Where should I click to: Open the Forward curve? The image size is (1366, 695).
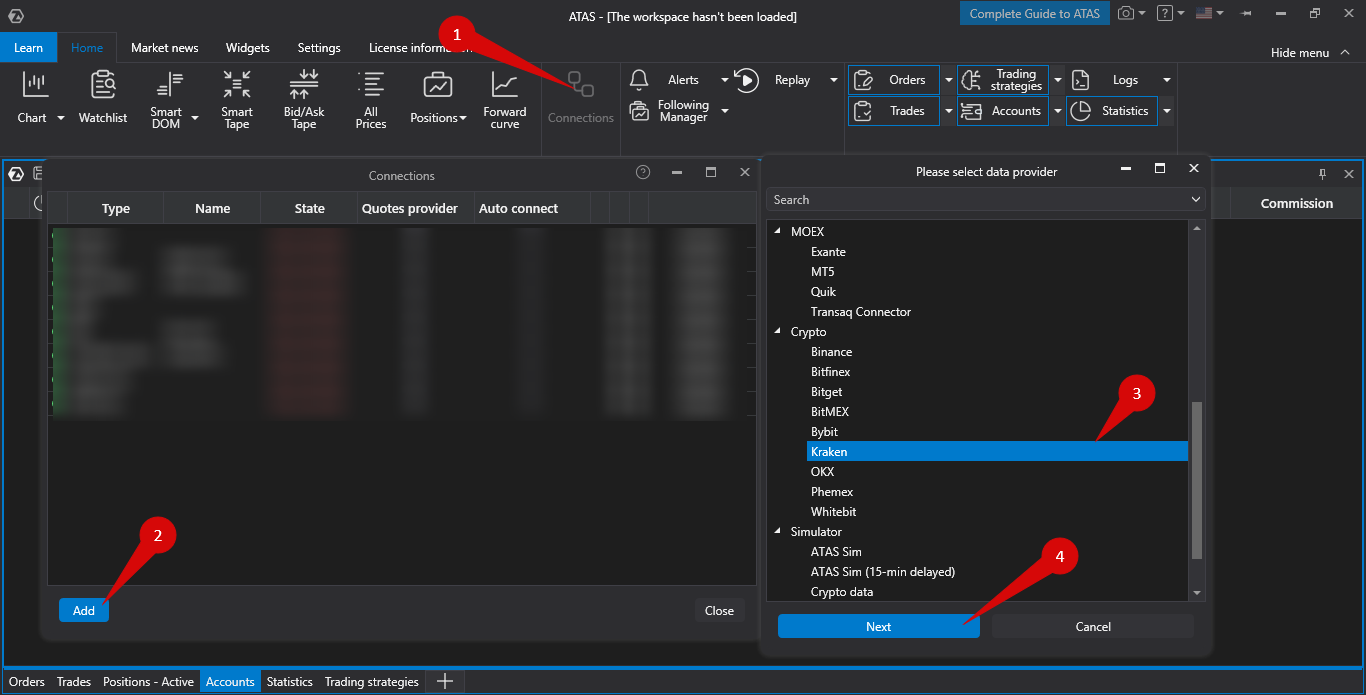click(x=505, y=98)
